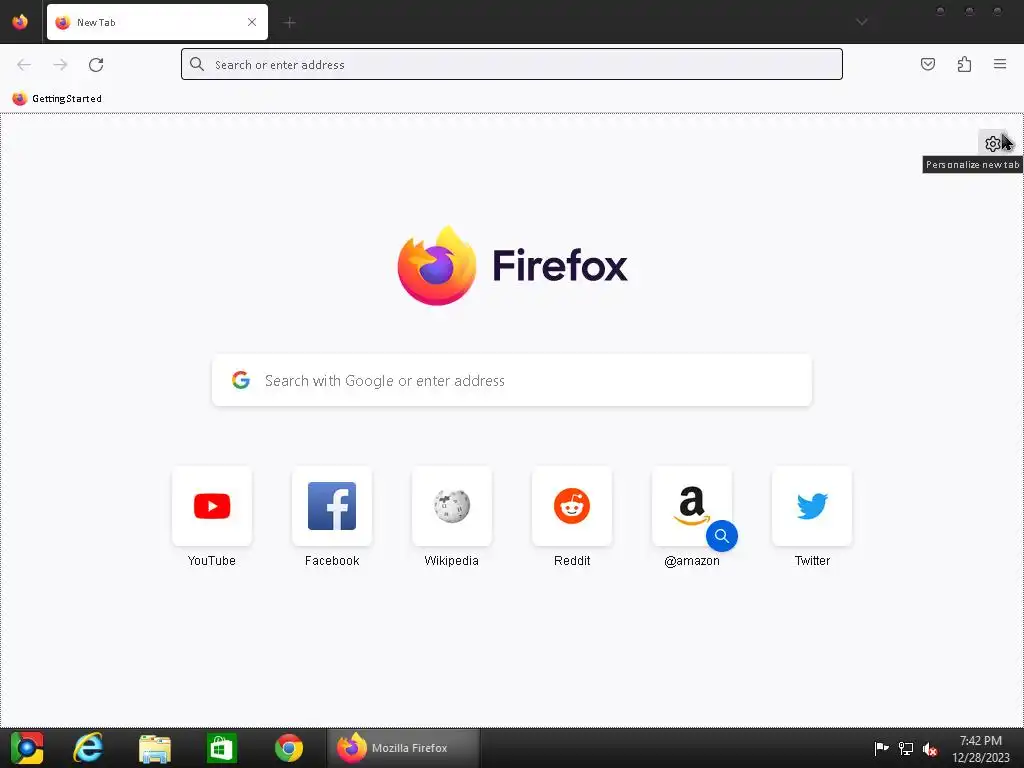
Task: Open the Getting Started bookmark
Action: coord(57,99)
